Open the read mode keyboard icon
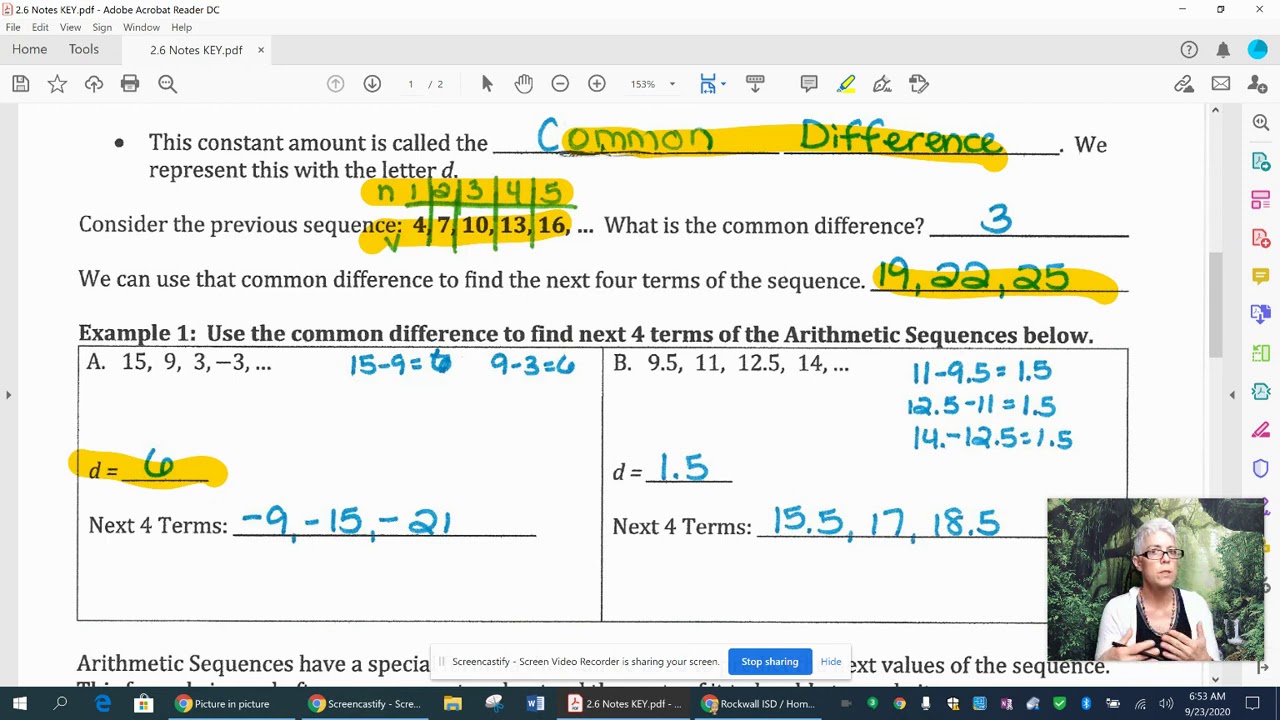1280x720 pixels. (755, 84)
